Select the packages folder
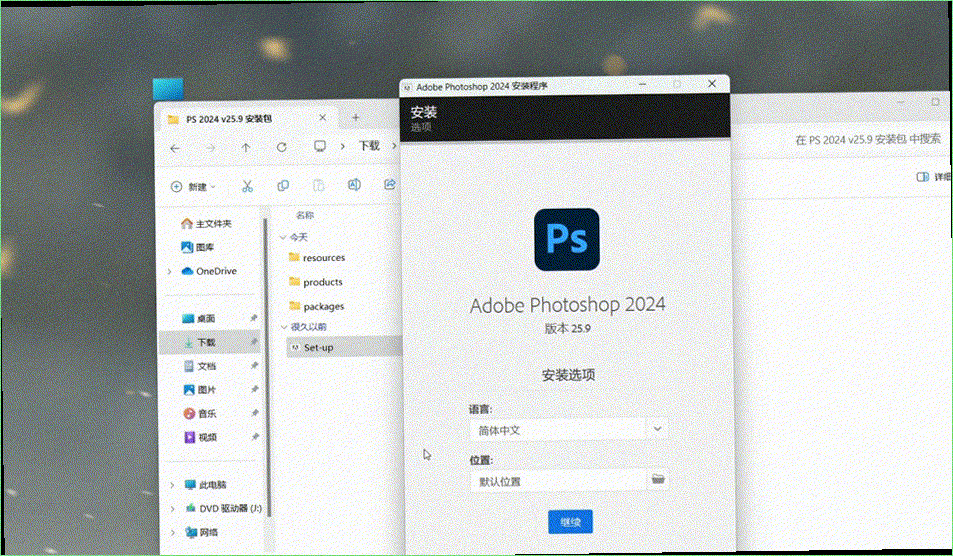 pyautogui.click(x=317, y=306)
